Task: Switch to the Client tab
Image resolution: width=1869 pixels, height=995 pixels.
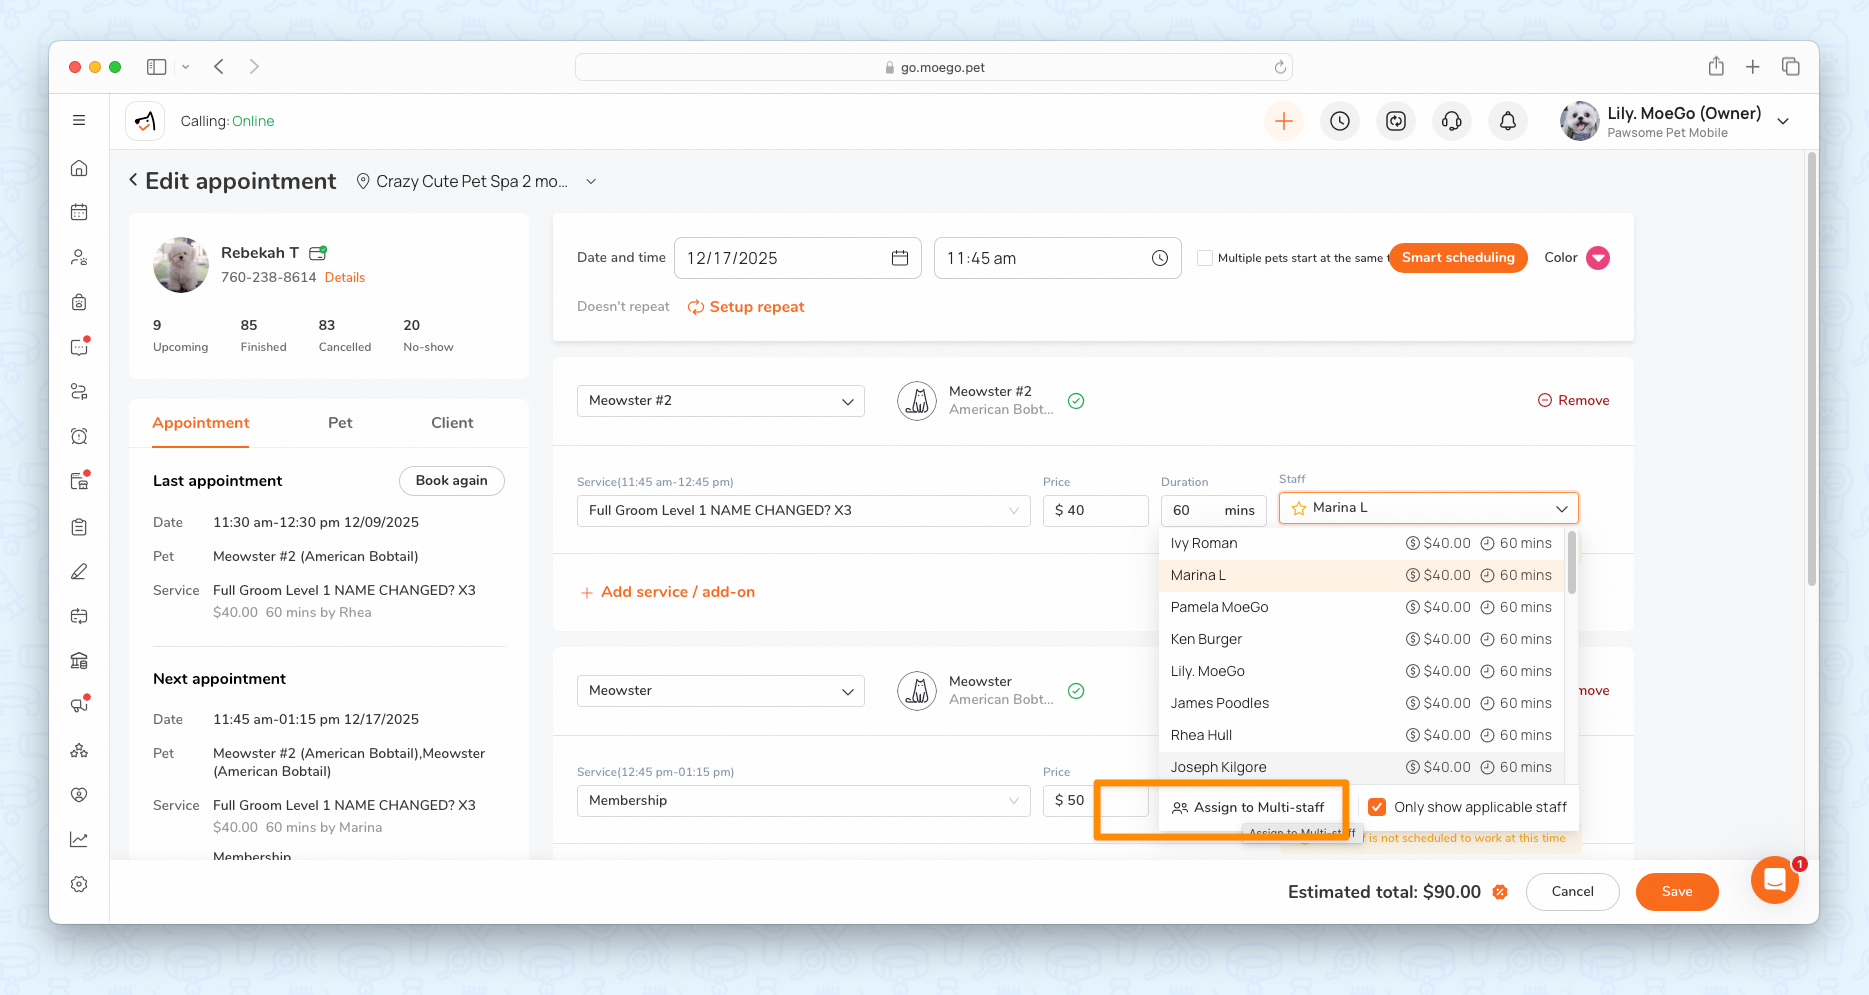Action: click(452, 423)
